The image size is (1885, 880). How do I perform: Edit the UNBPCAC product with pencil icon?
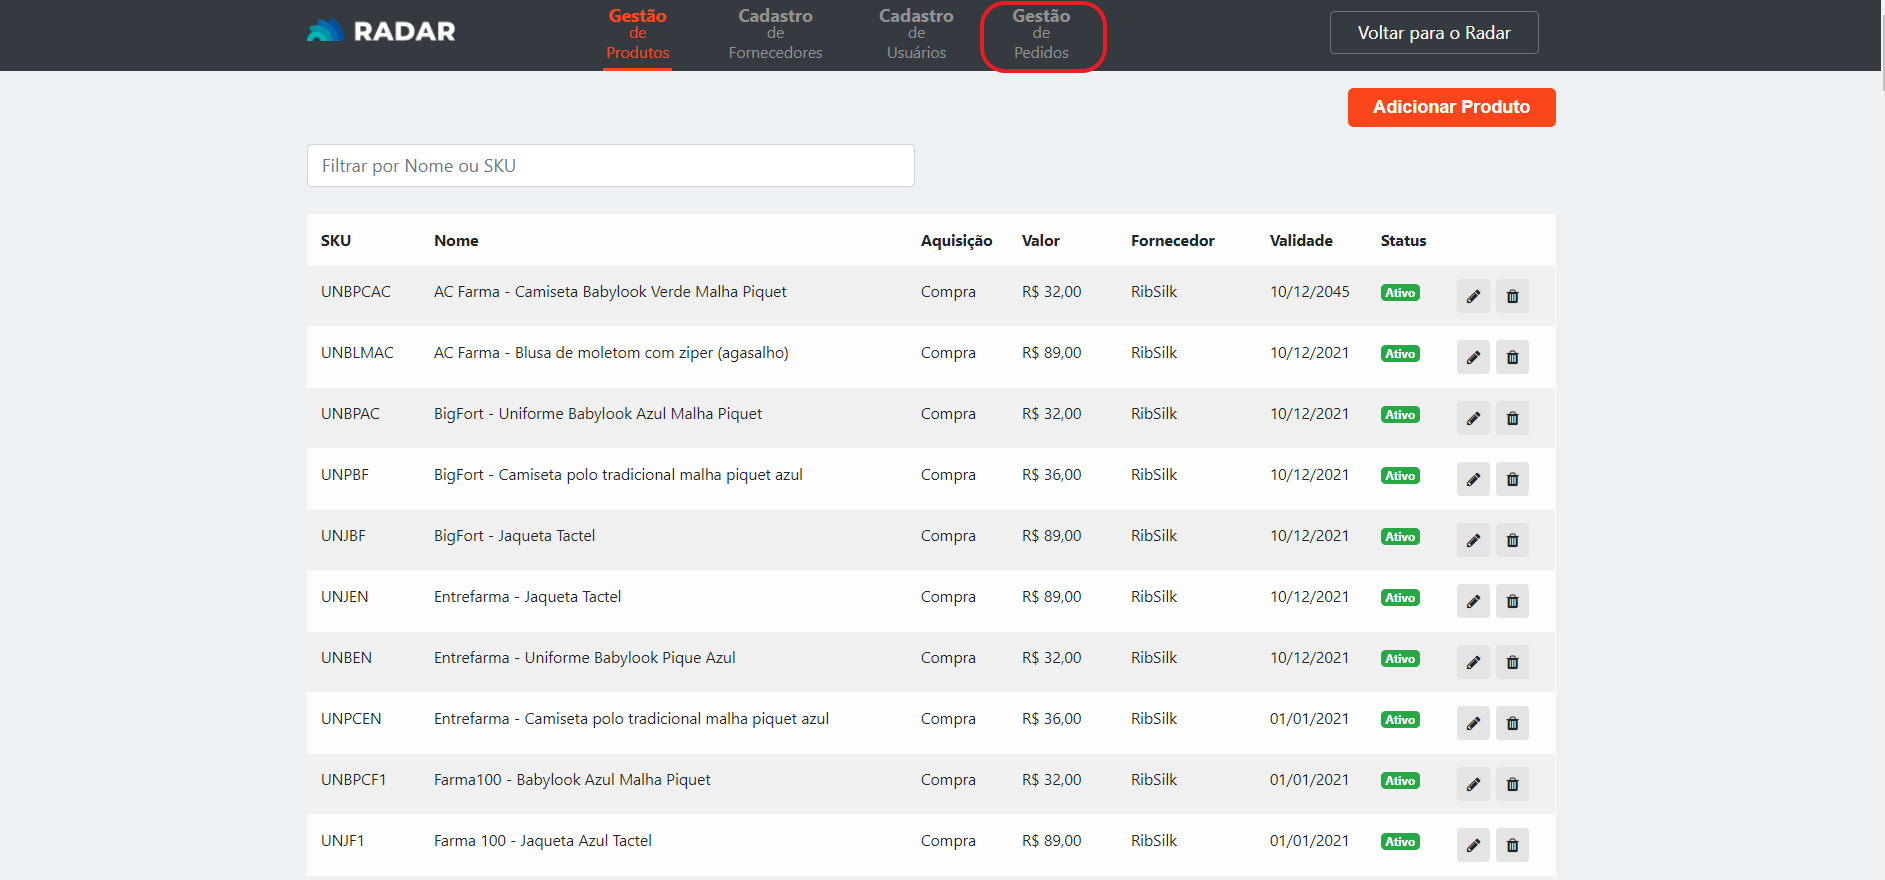click(x=1472, y=296)
